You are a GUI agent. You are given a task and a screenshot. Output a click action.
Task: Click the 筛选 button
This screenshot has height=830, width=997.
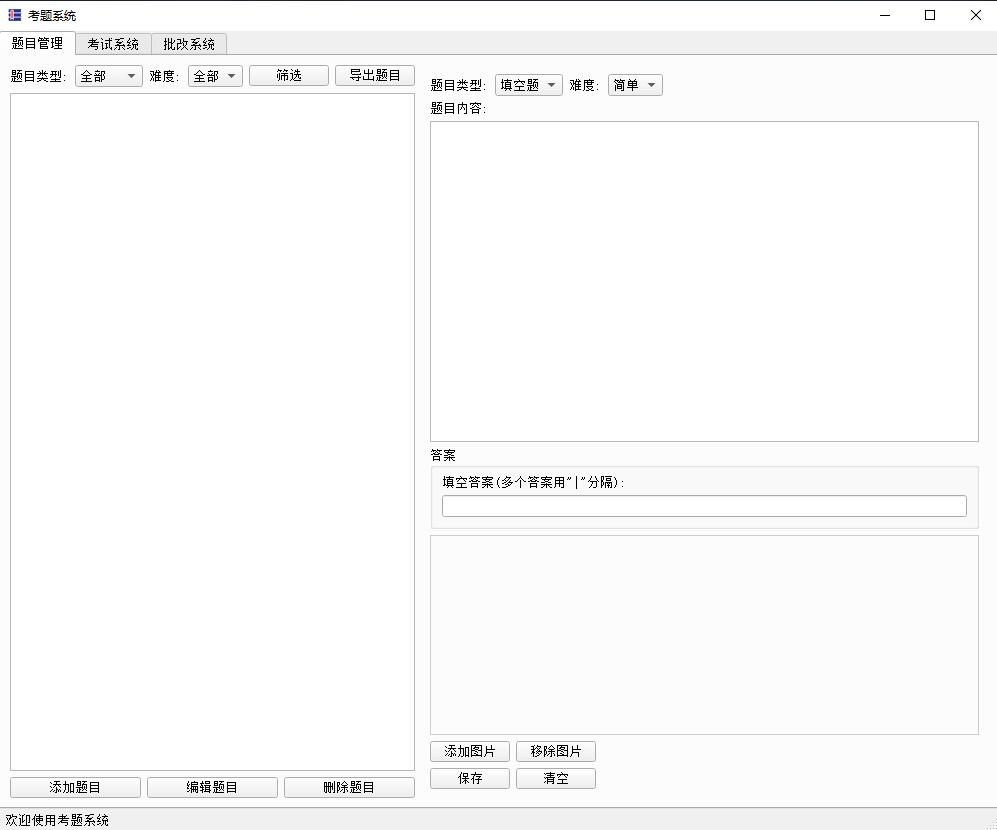coord(289,76)
